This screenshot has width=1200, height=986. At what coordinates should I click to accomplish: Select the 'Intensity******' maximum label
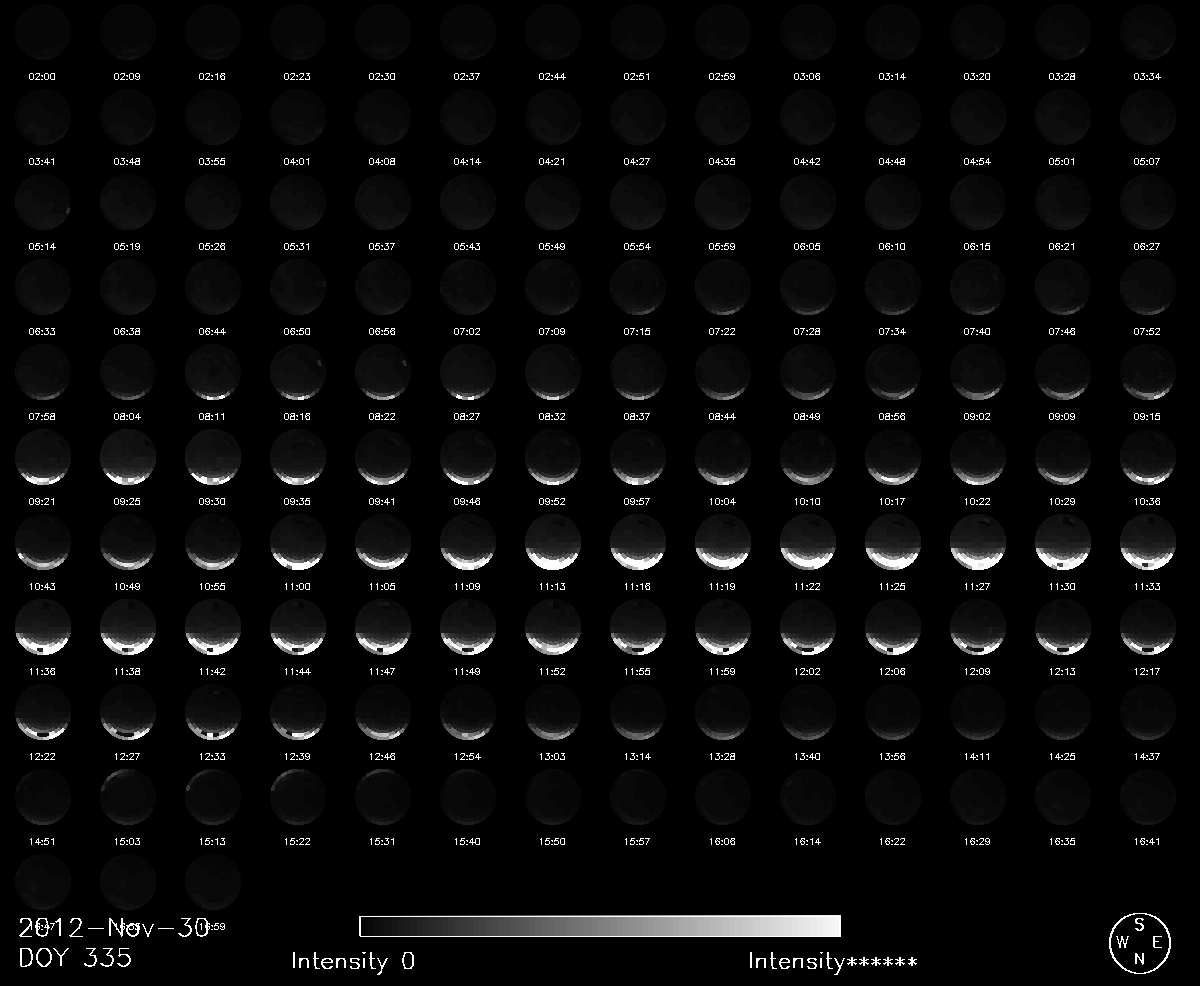tap(832, 962)
